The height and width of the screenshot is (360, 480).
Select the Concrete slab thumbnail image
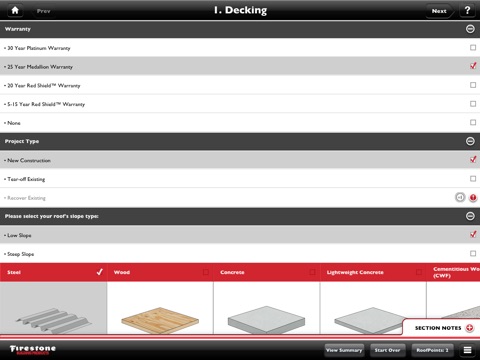point(266,319)
